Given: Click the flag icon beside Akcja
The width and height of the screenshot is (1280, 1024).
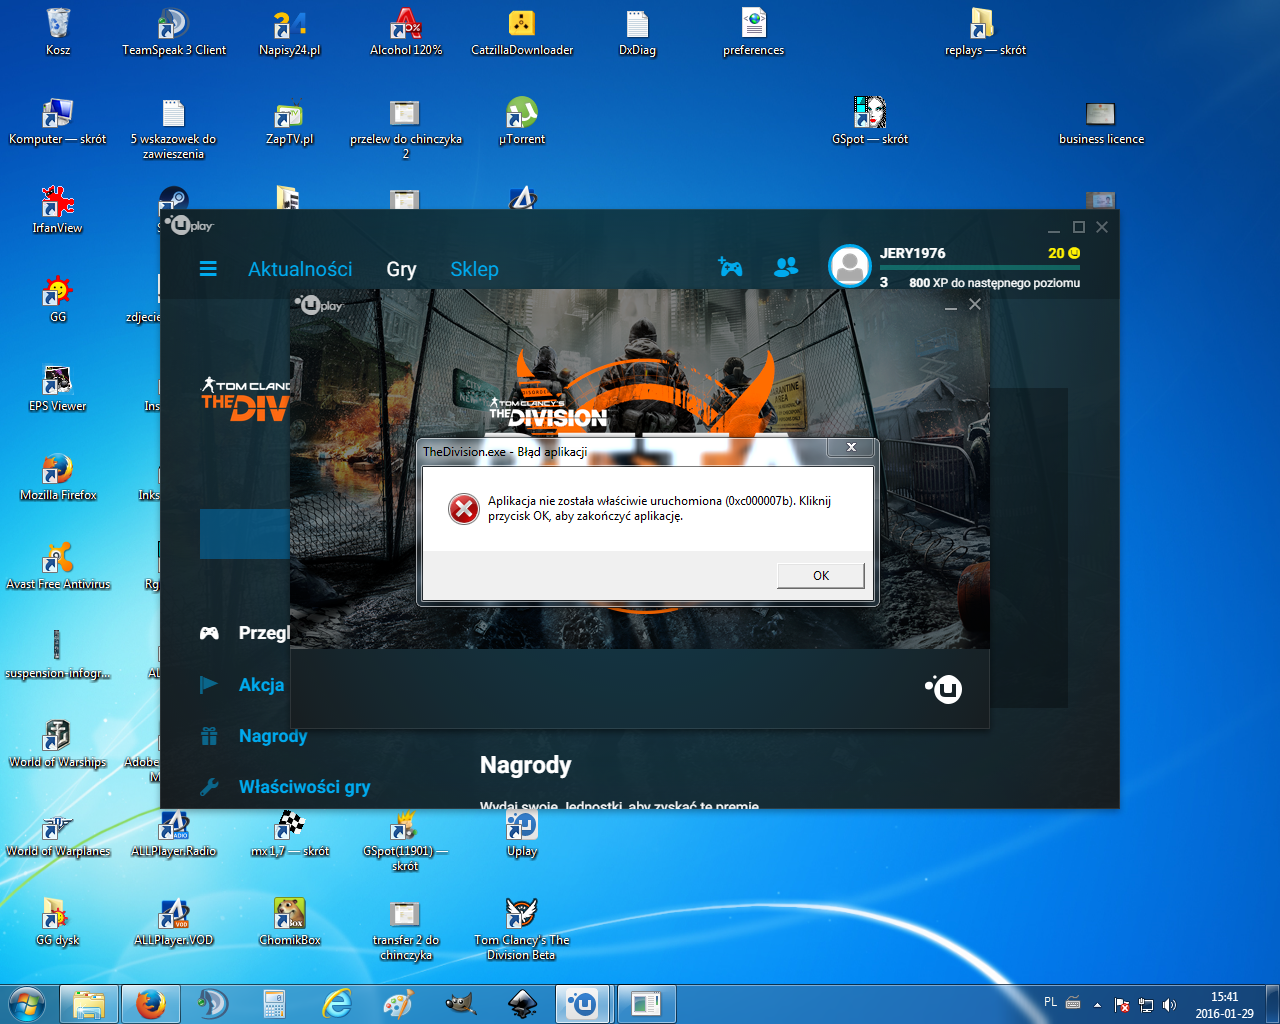Looking at the screenshot, I should click(209, 685).
